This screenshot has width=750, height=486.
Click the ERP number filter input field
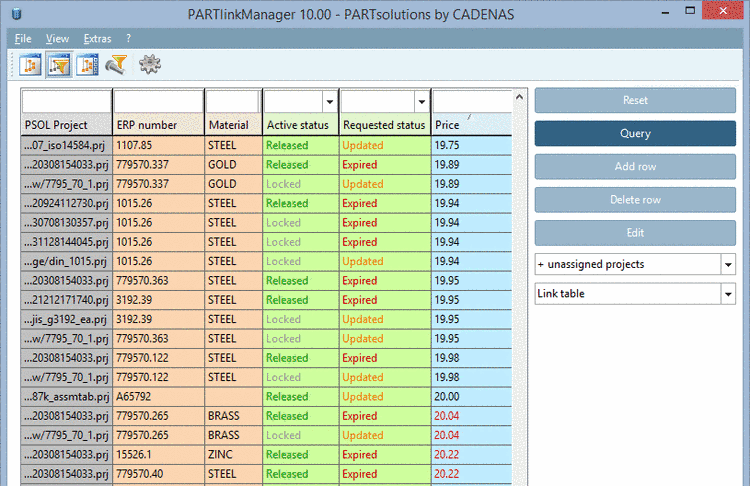coord(158,101)
